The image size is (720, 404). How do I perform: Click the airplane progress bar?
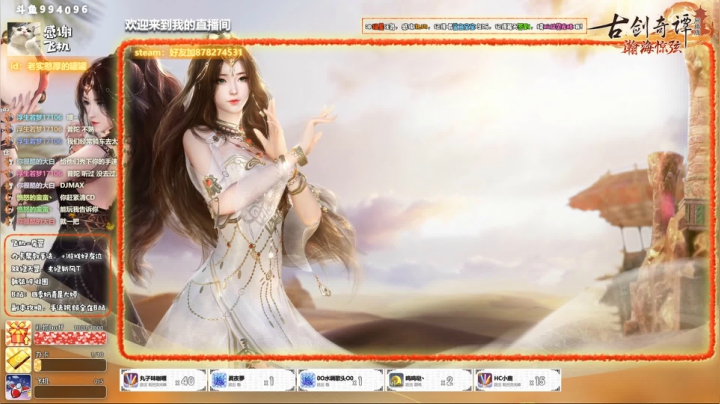click(70, 392)
